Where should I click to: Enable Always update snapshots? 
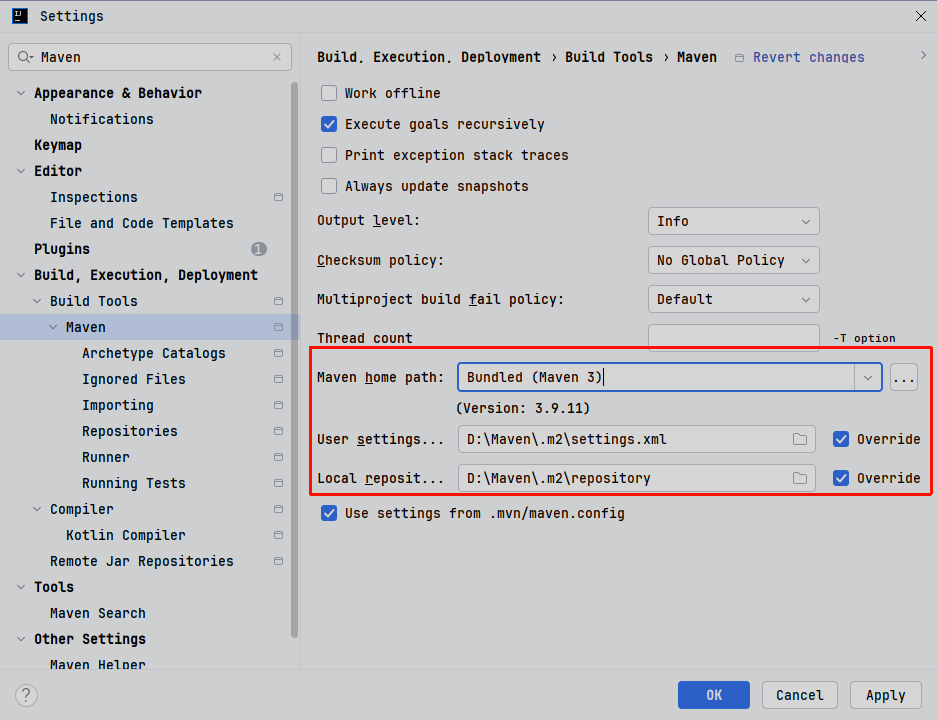pyautogui.click(x=329, y=186)
